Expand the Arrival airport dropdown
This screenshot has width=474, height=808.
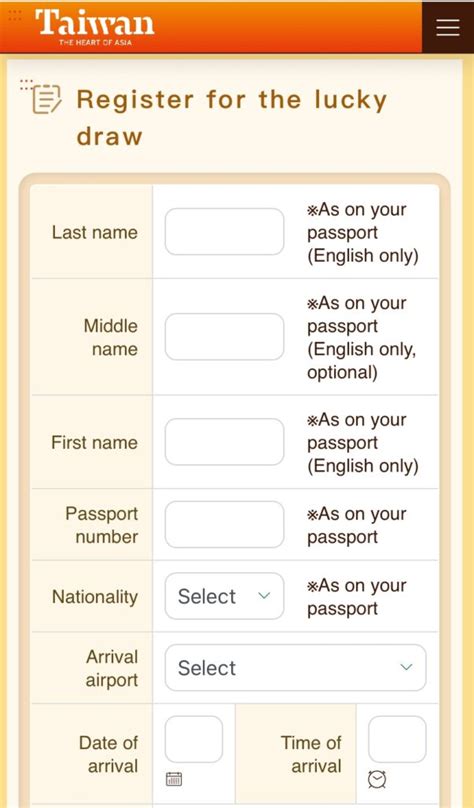[296, 667]
